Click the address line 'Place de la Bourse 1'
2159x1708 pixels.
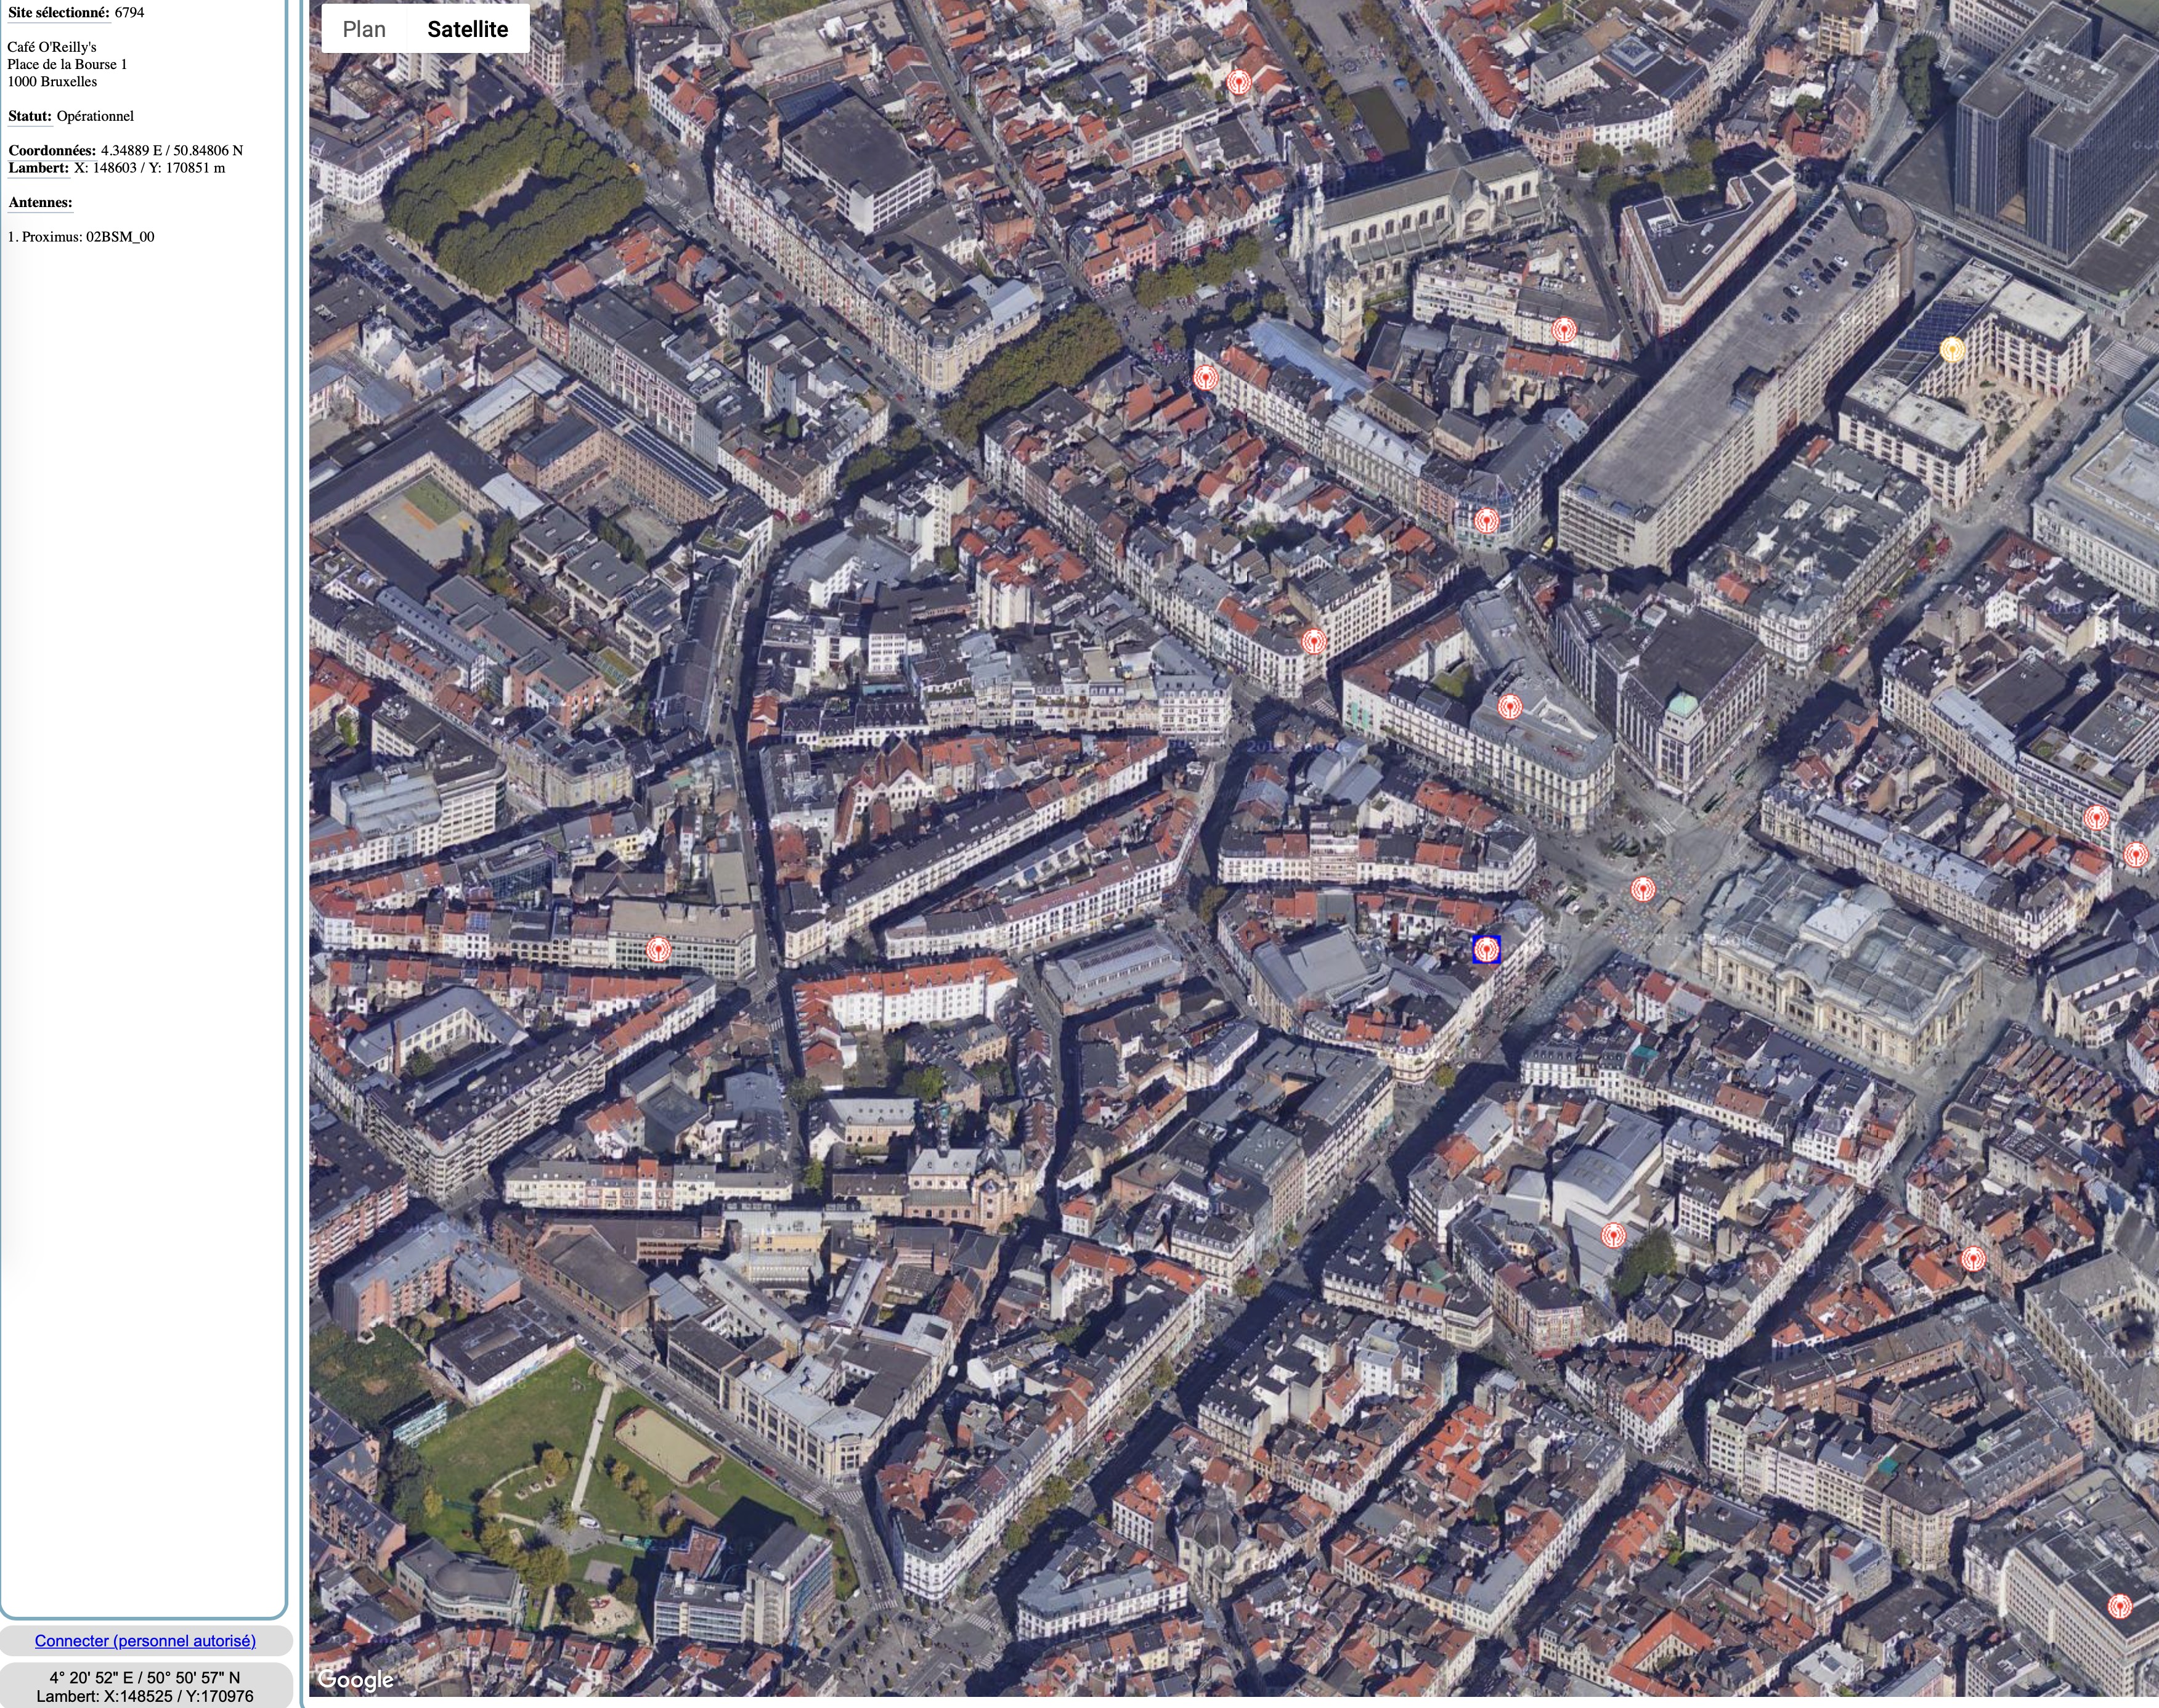click(x=67, y=64)
